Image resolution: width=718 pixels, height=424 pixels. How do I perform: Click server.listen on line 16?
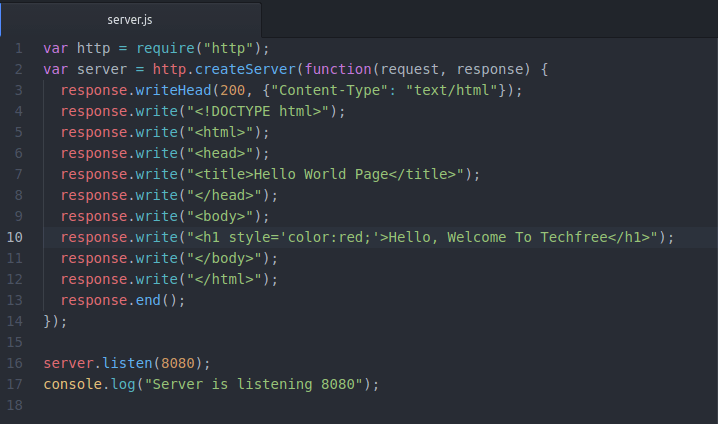tap(98, 364)
